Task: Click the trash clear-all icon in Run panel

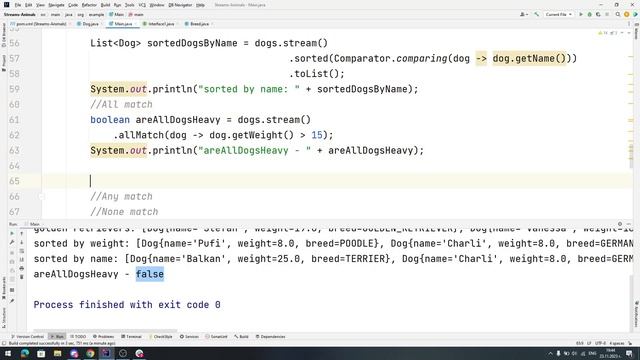Action: pos(22,277)
